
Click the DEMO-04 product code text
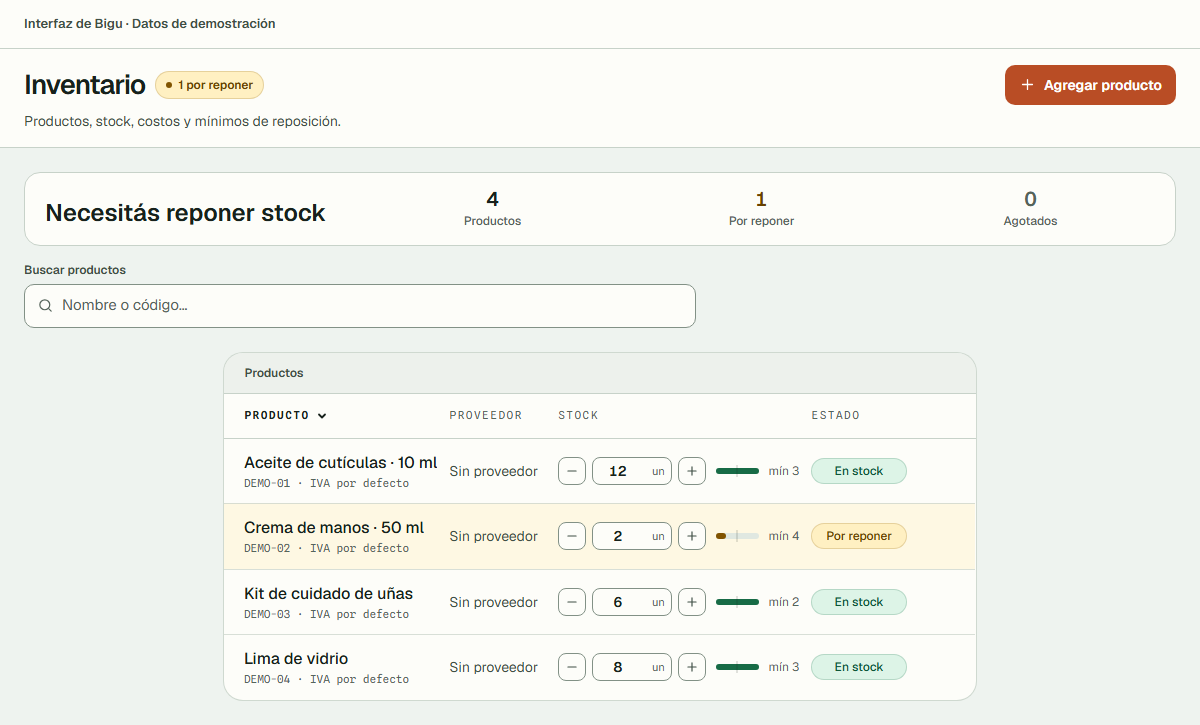click(267, 679)
